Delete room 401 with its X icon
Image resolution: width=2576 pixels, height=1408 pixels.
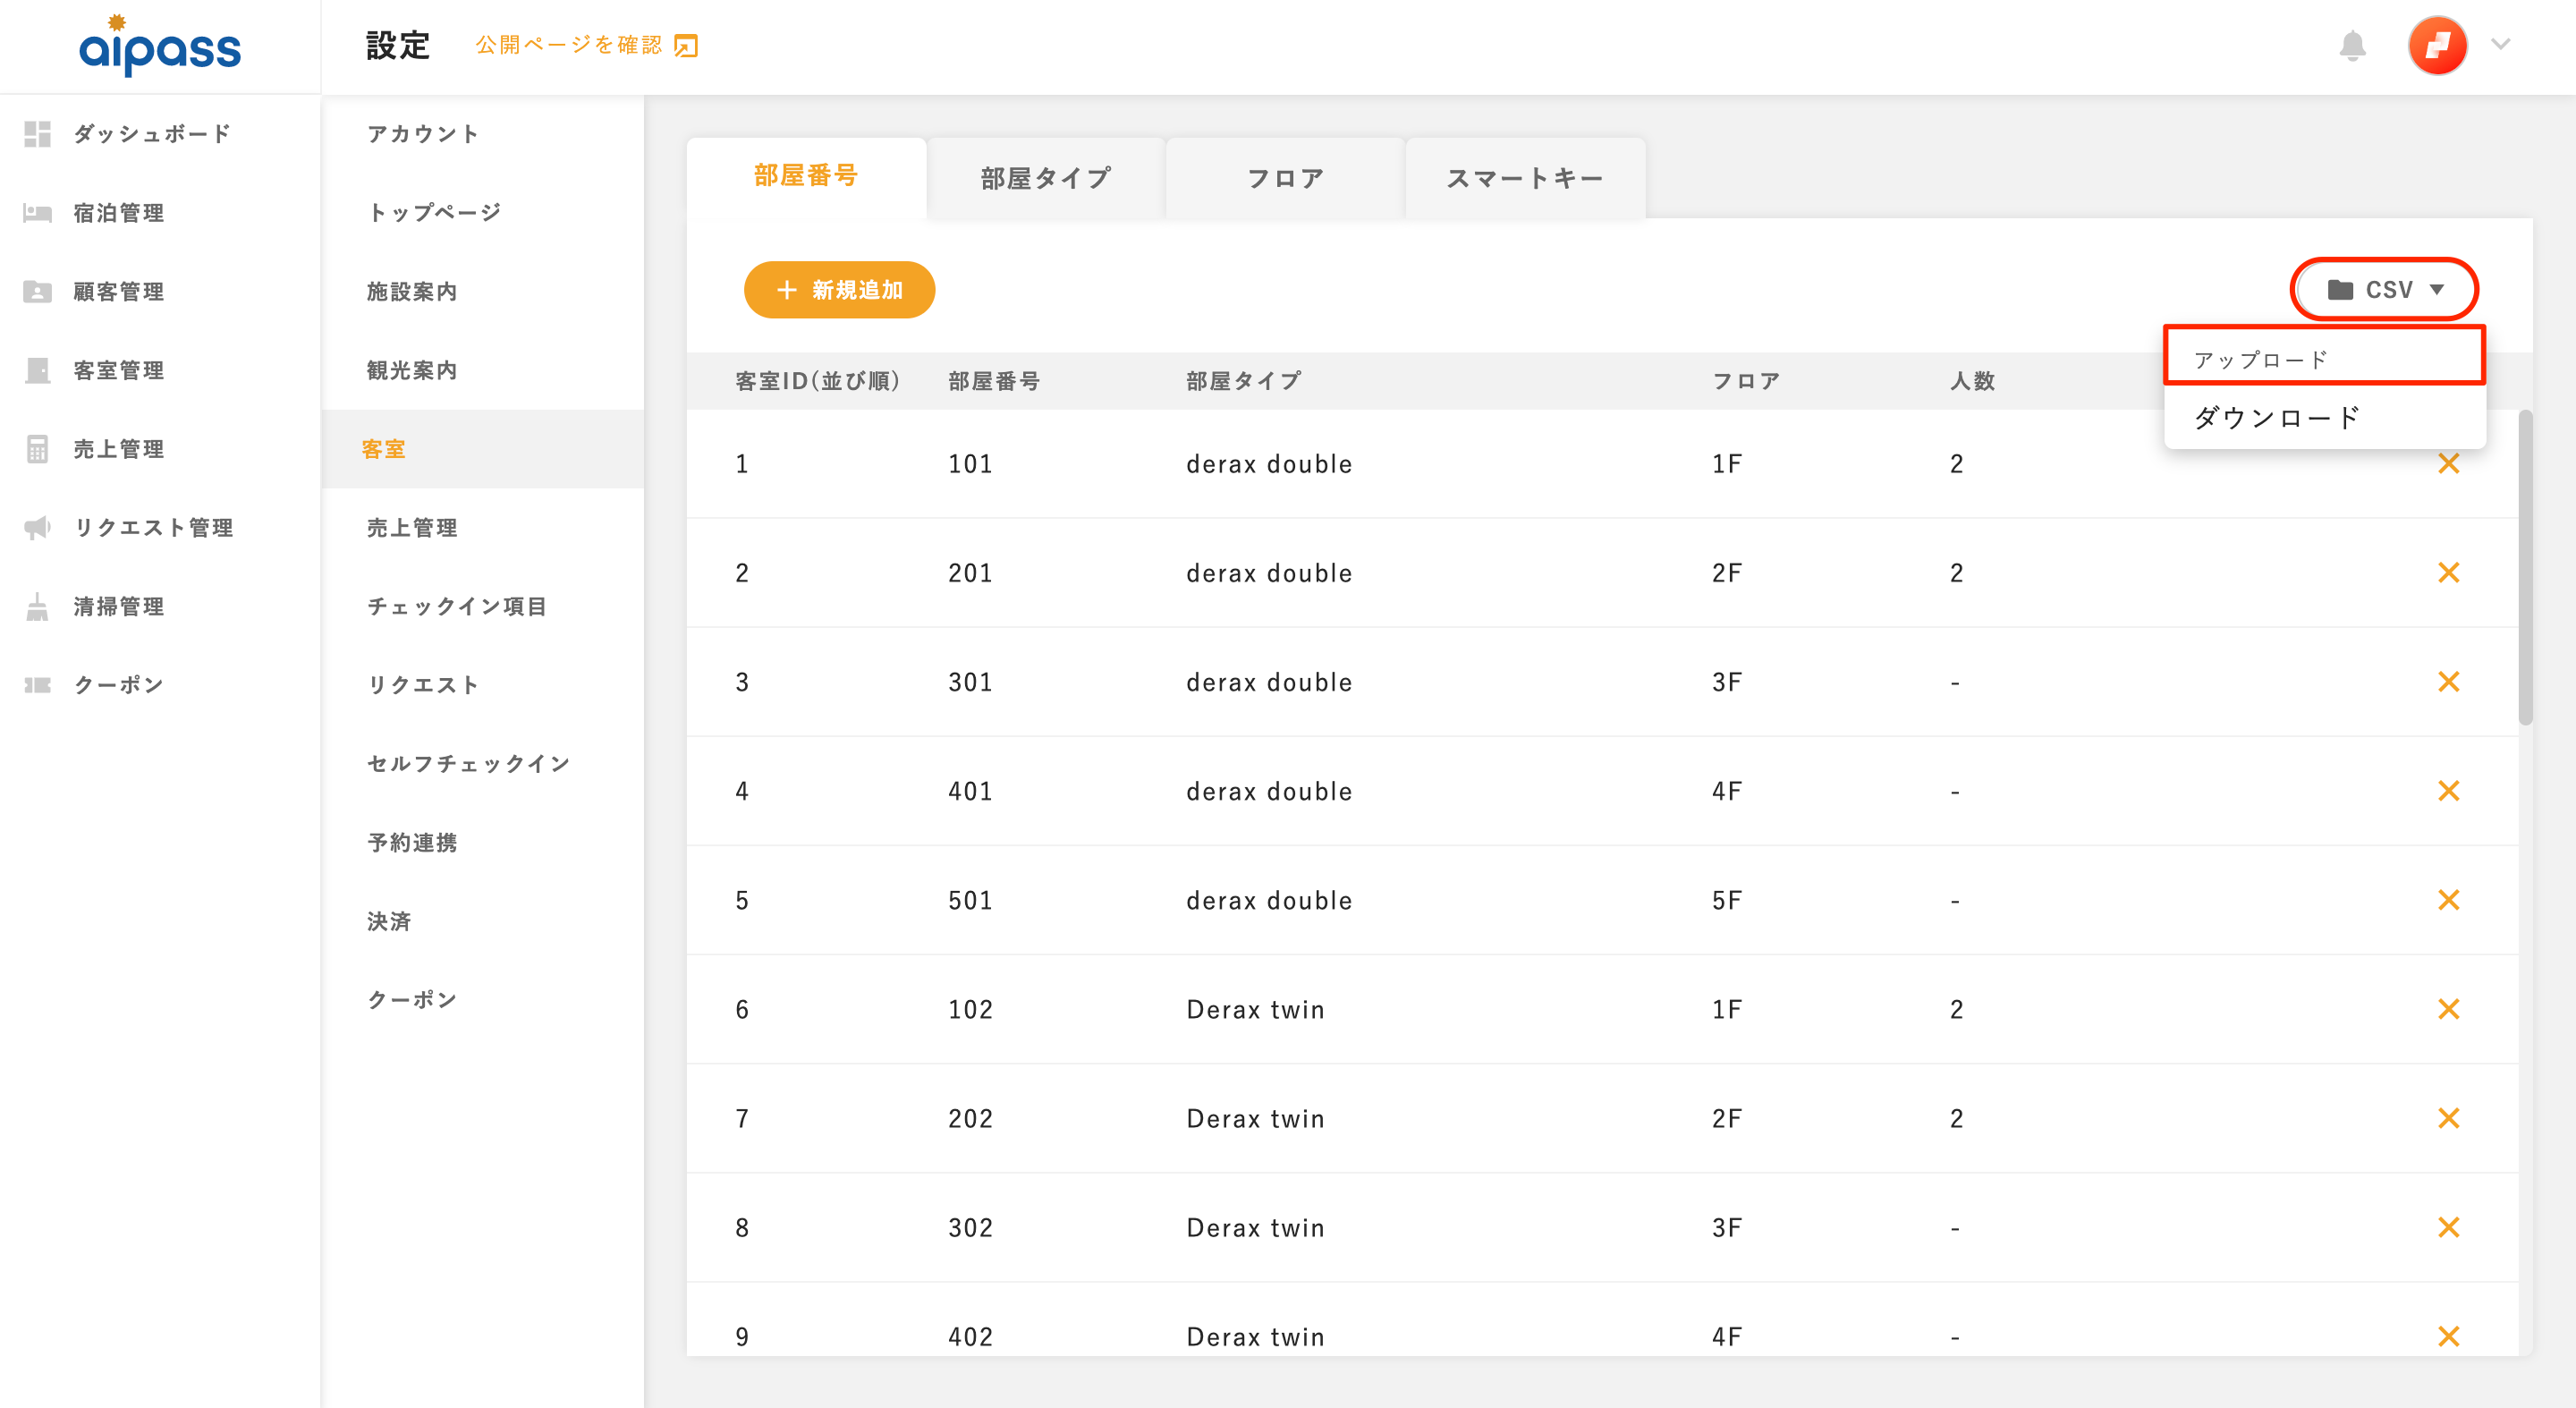(2449, 790)
